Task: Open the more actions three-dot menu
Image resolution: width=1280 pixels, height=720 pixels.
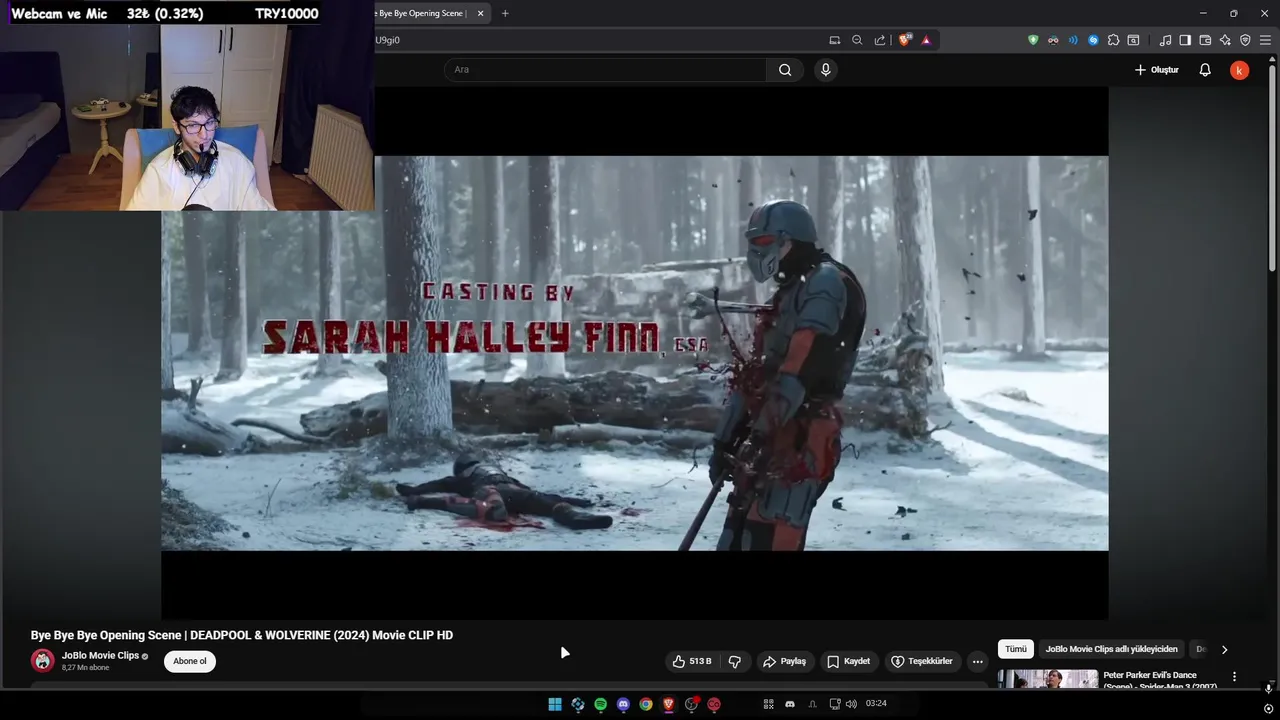Action: point(977,661)
